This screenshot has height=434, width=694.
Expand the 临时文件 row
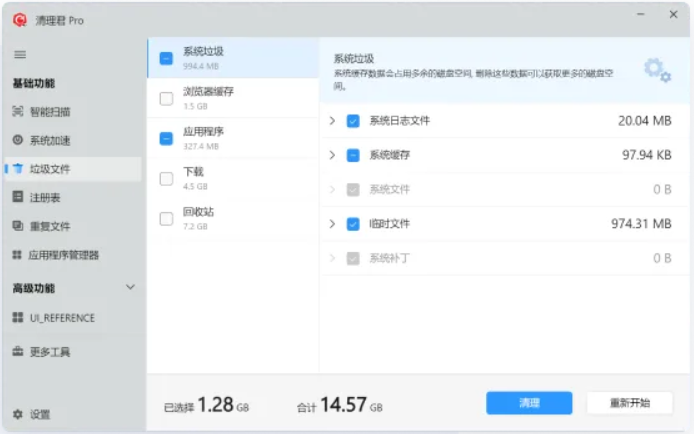pos(332,224)
